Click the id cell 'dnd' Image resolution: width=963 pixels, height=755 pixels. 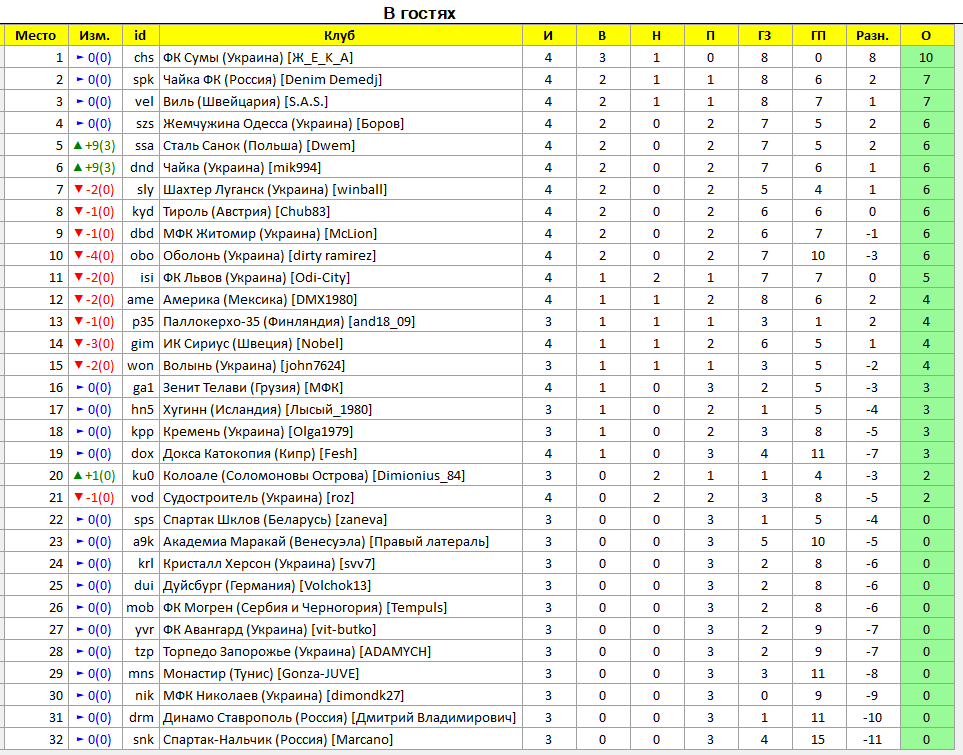point(142,168)
